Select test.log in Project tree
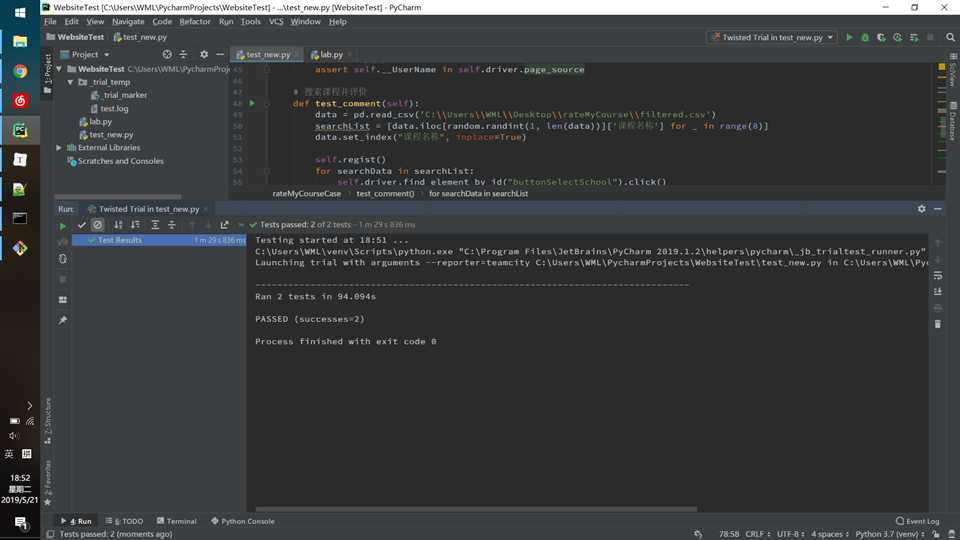This screenshot has height=540, width=960. (x=114, y=108)
